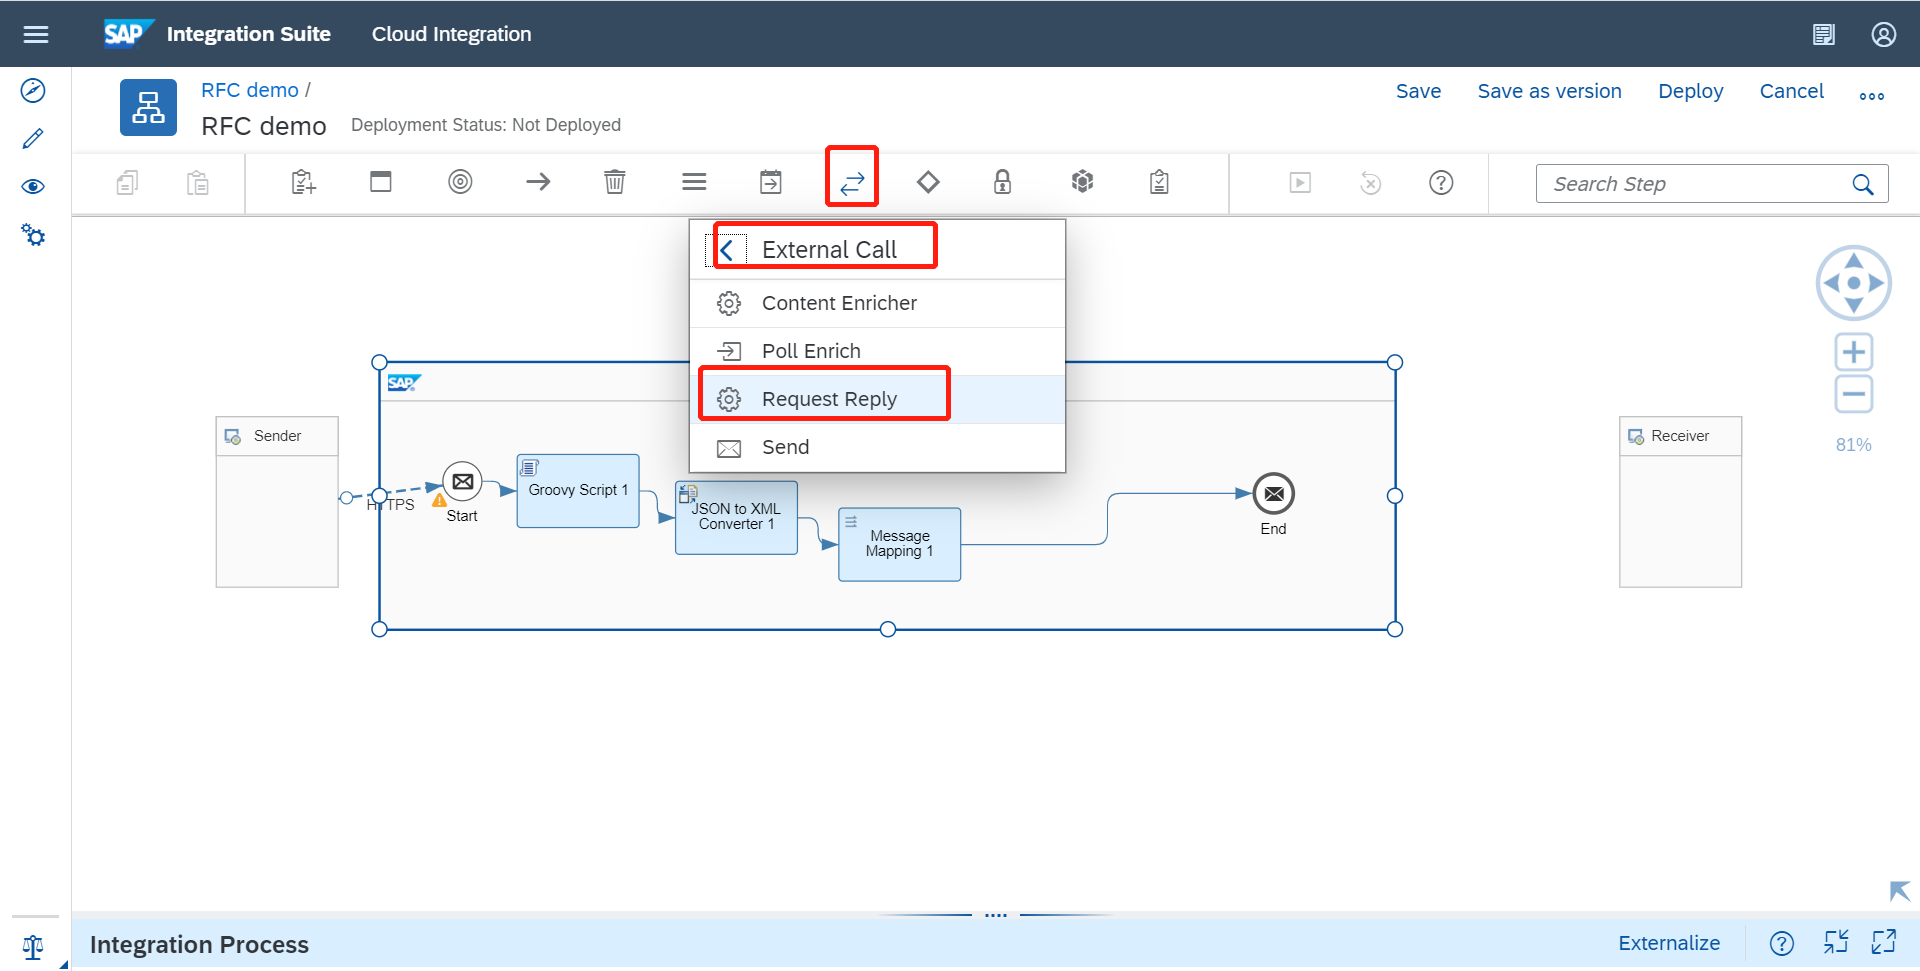Open the RFC demo breadcrumb link
Image resolution: width=1920 pixels, height=971 pixels.
[x=250, y=90]
